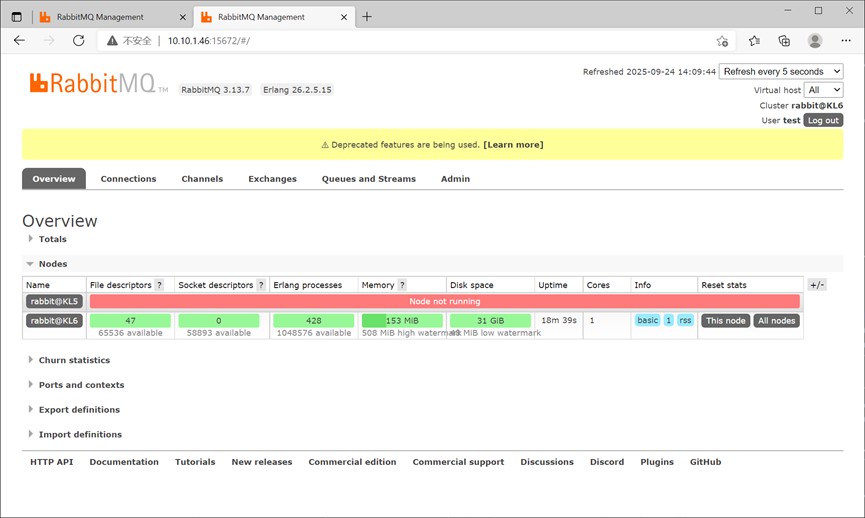Viewport: 865px width, 518px height.
Task: Open the Virtual host dropdown
Action: (823, 90)
